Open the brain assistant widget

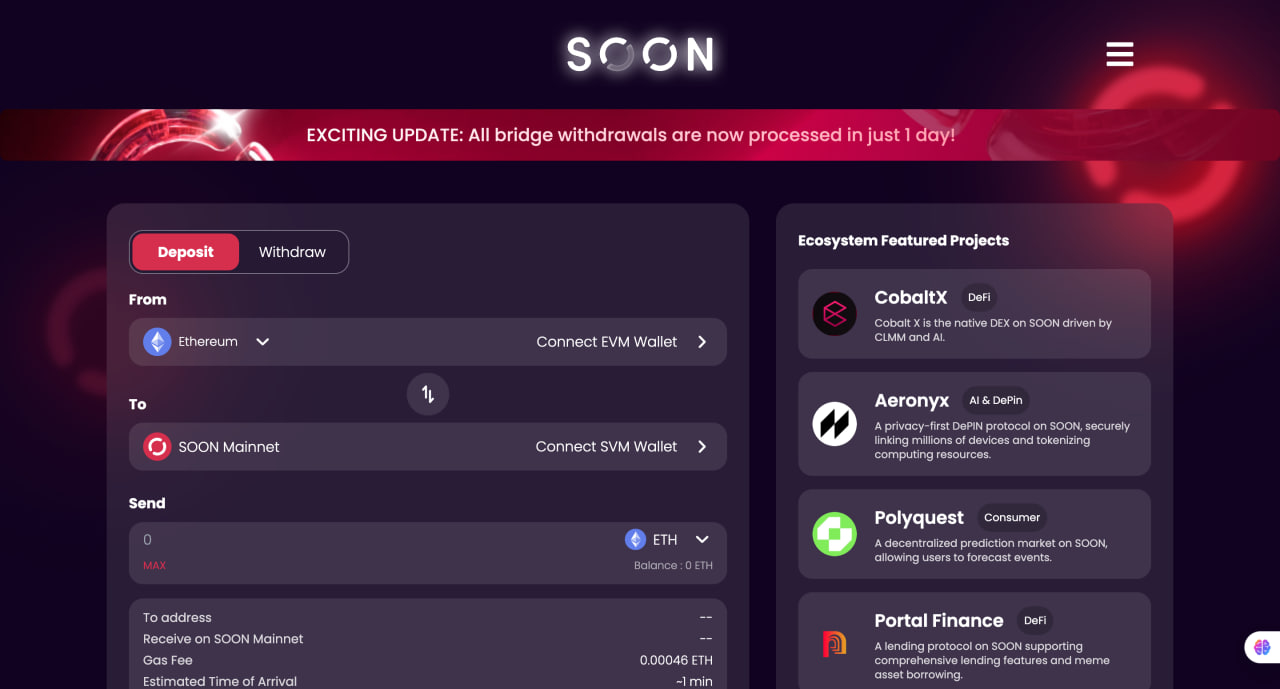point(1261,647)
